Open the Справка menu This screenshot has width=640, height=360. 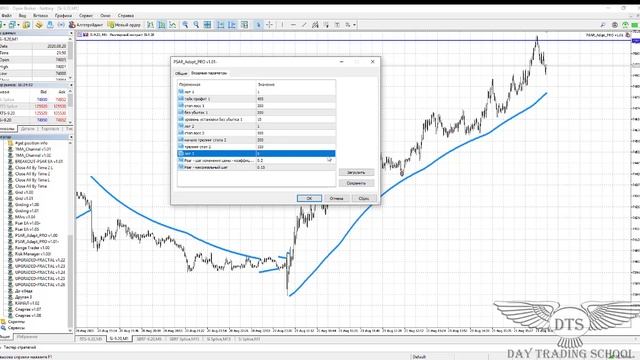tap(125, 16)
